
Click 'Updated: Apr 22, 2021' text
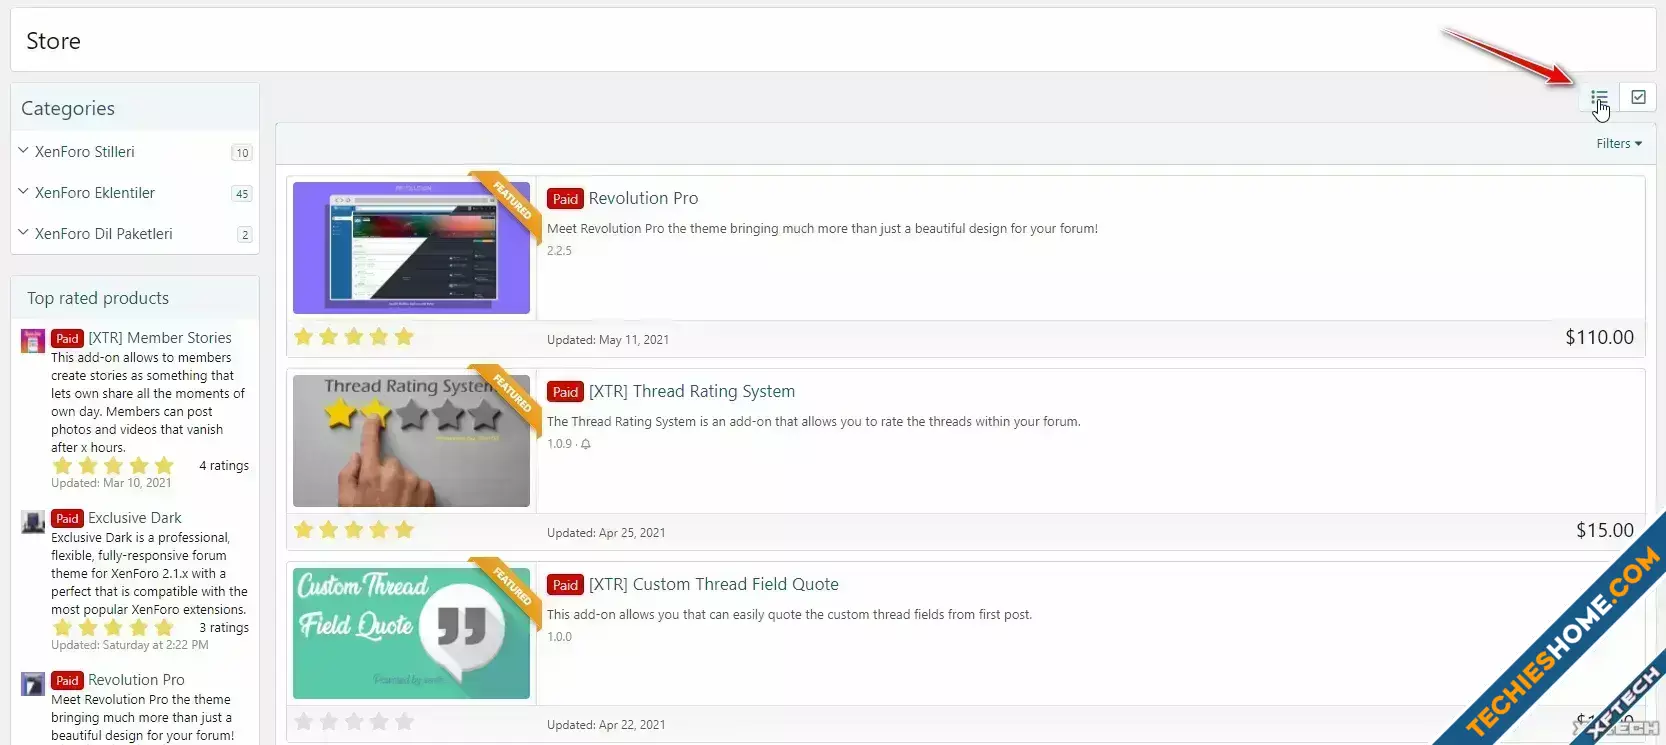click(606, 725)
